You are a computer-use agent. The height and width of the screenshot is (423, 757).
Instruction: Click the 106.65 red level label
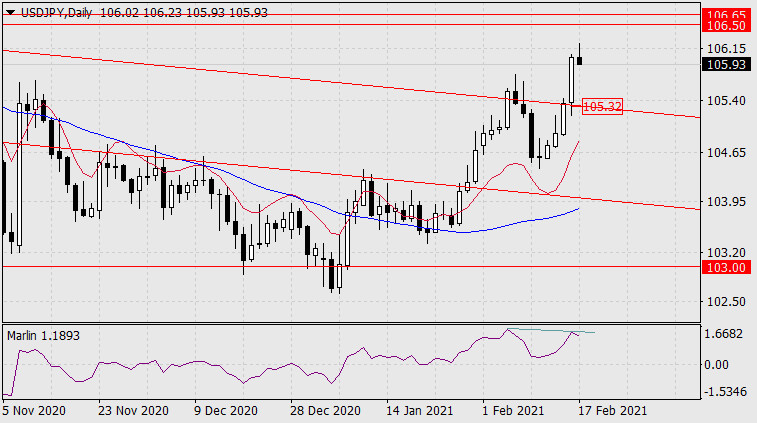pyautogui.click(x=727, y=14)
